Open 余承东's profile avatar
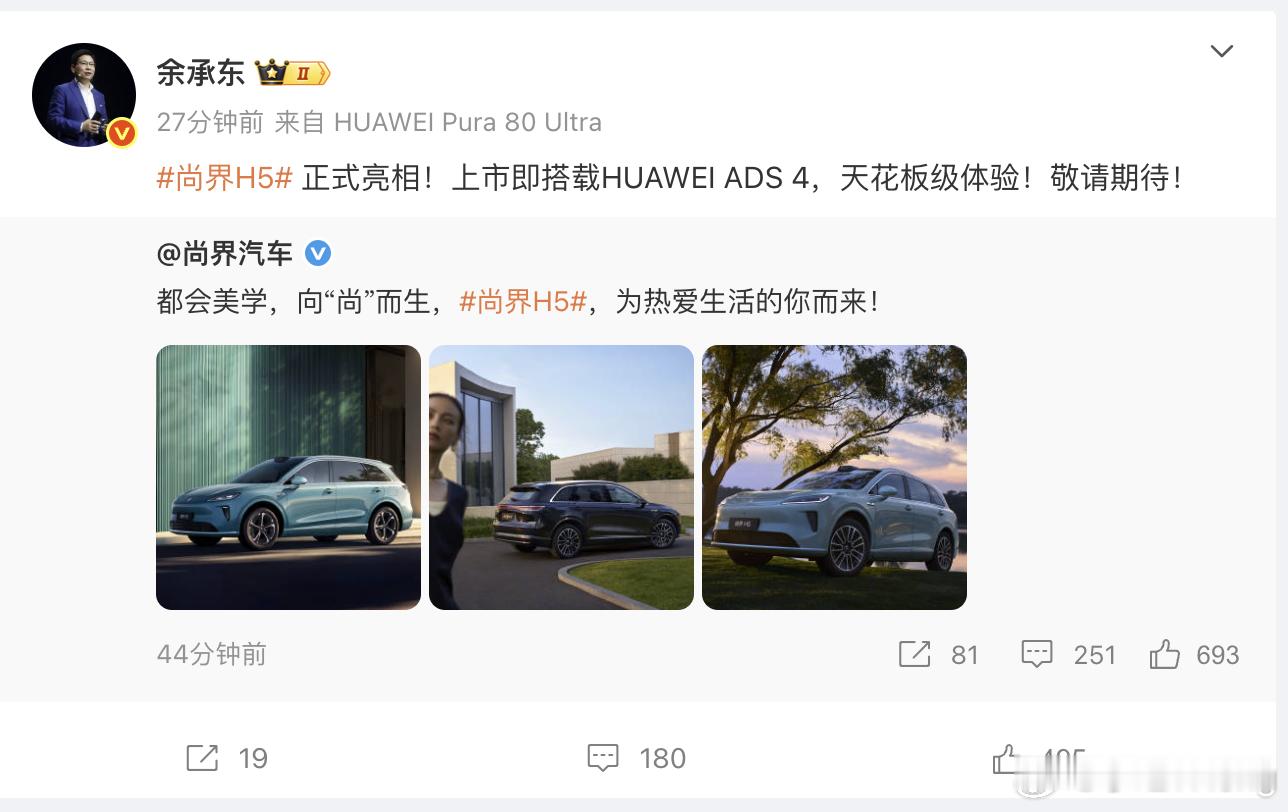The image size is (1288, 812). [x=84, y=95]
